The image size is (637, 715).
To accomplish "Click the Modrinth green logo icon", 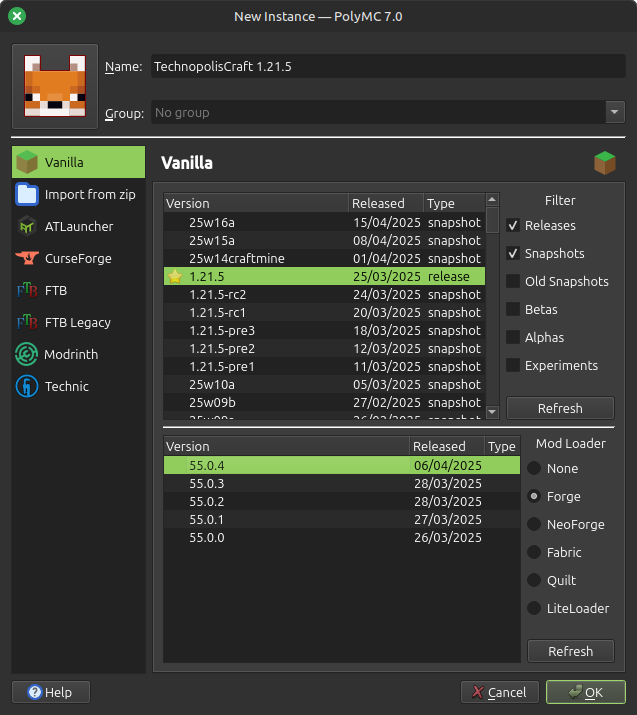I will 26,354.
